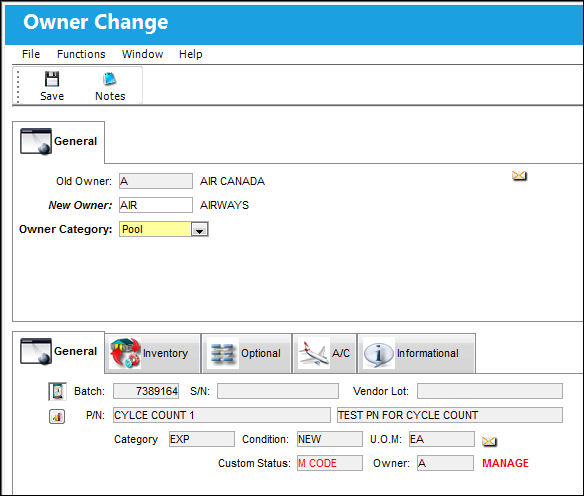This screenshot has width=584, height=496.
Task: Click the P/N field CYLCE COUNT 1
Action: pyautogui.click(x=222, y=415)
